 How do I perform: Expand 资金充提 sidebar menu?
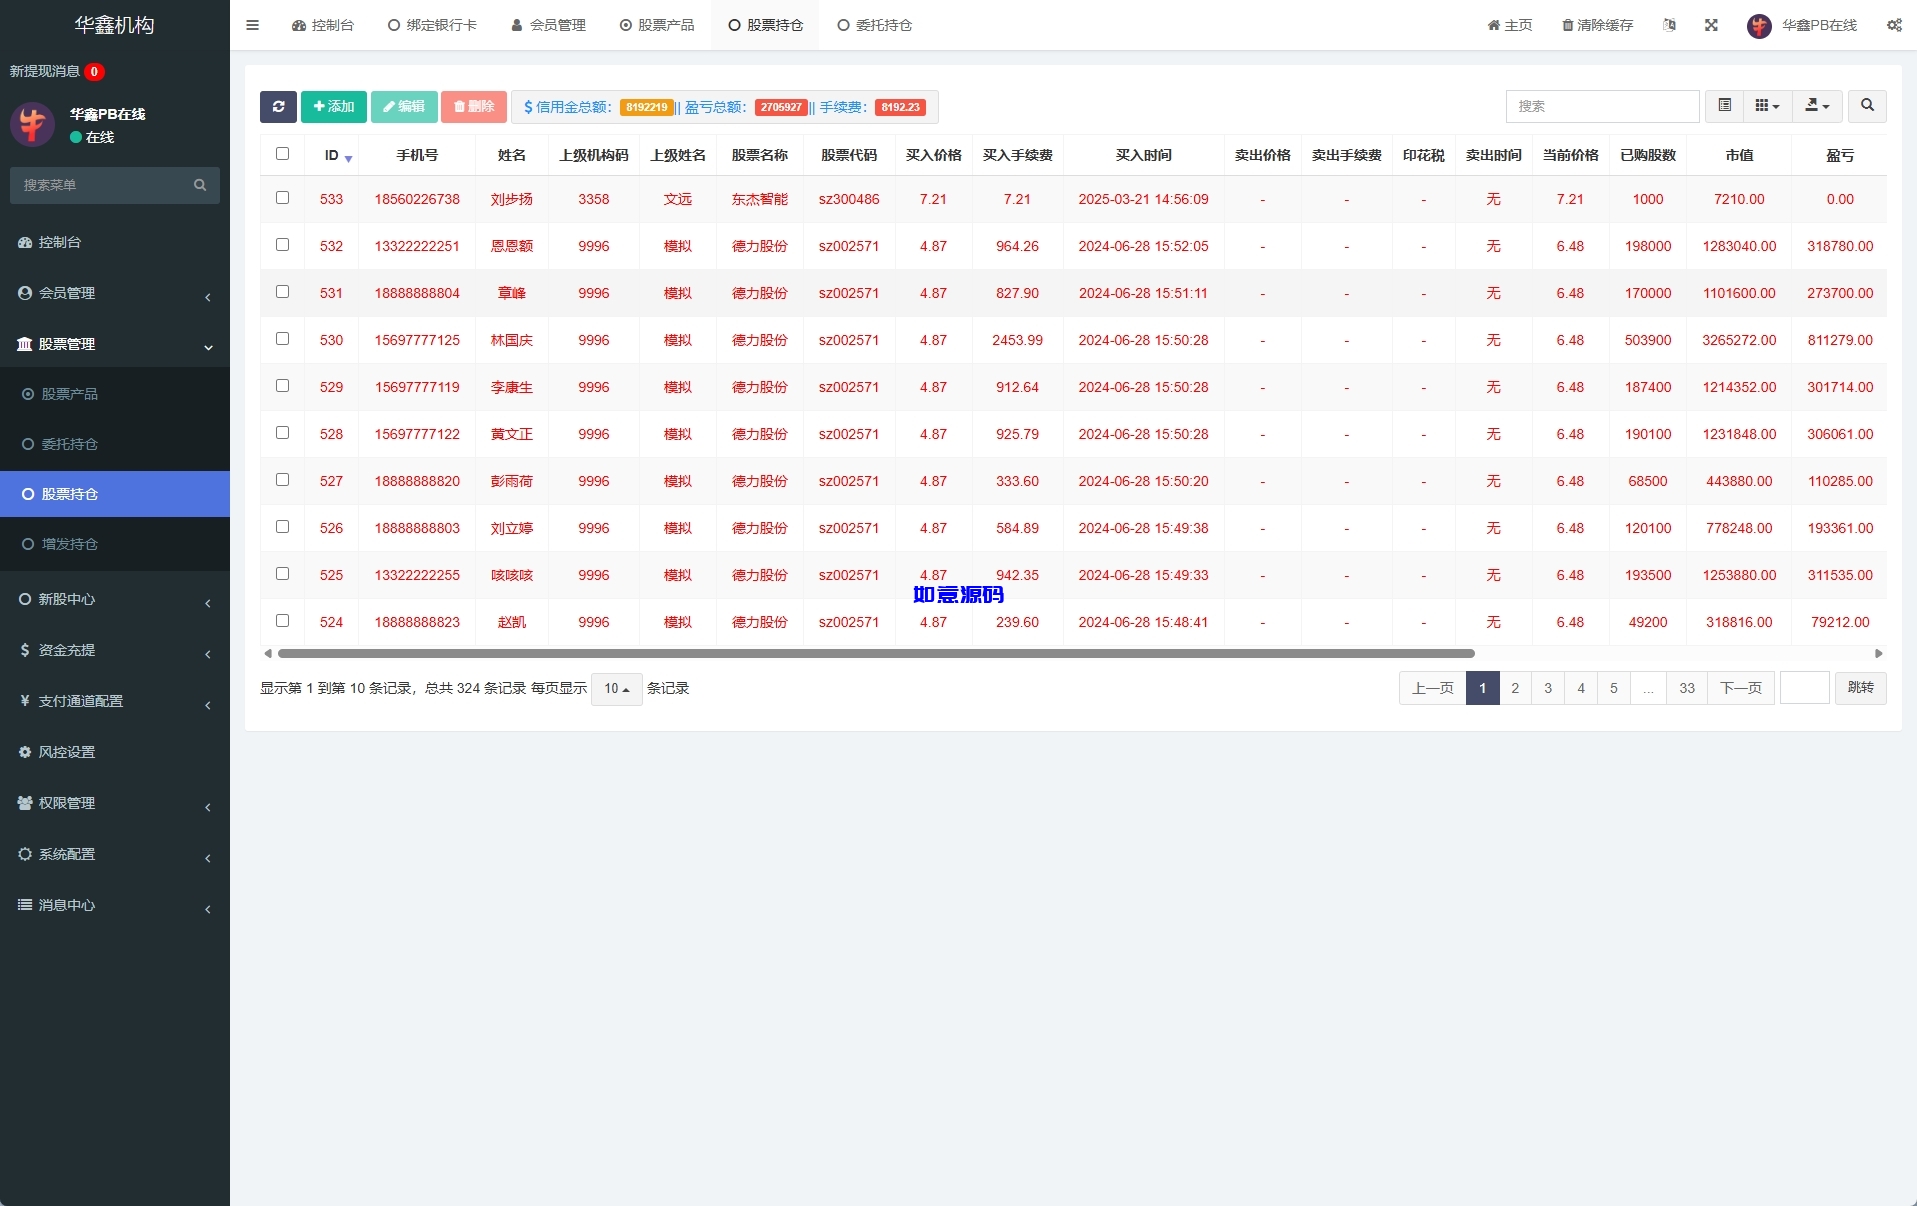pos(115,650)
